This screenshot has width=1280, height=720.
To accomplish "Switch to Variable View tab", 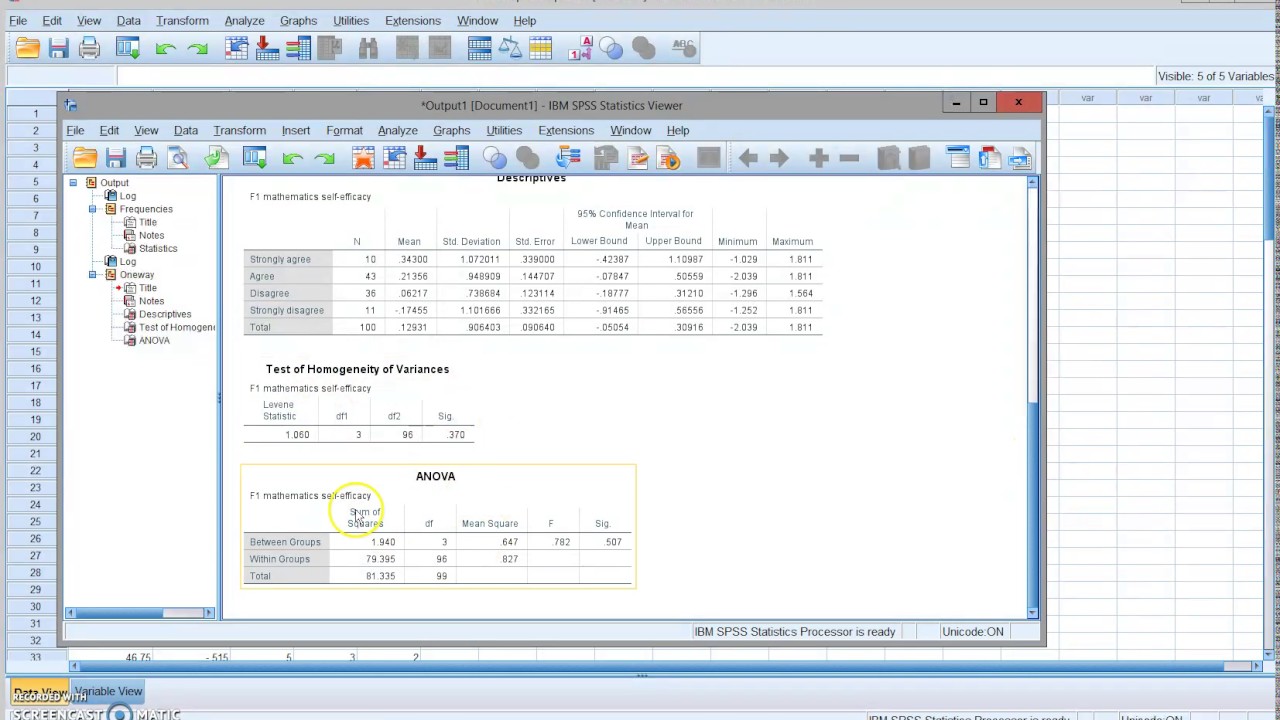I will tap(108, 691).
